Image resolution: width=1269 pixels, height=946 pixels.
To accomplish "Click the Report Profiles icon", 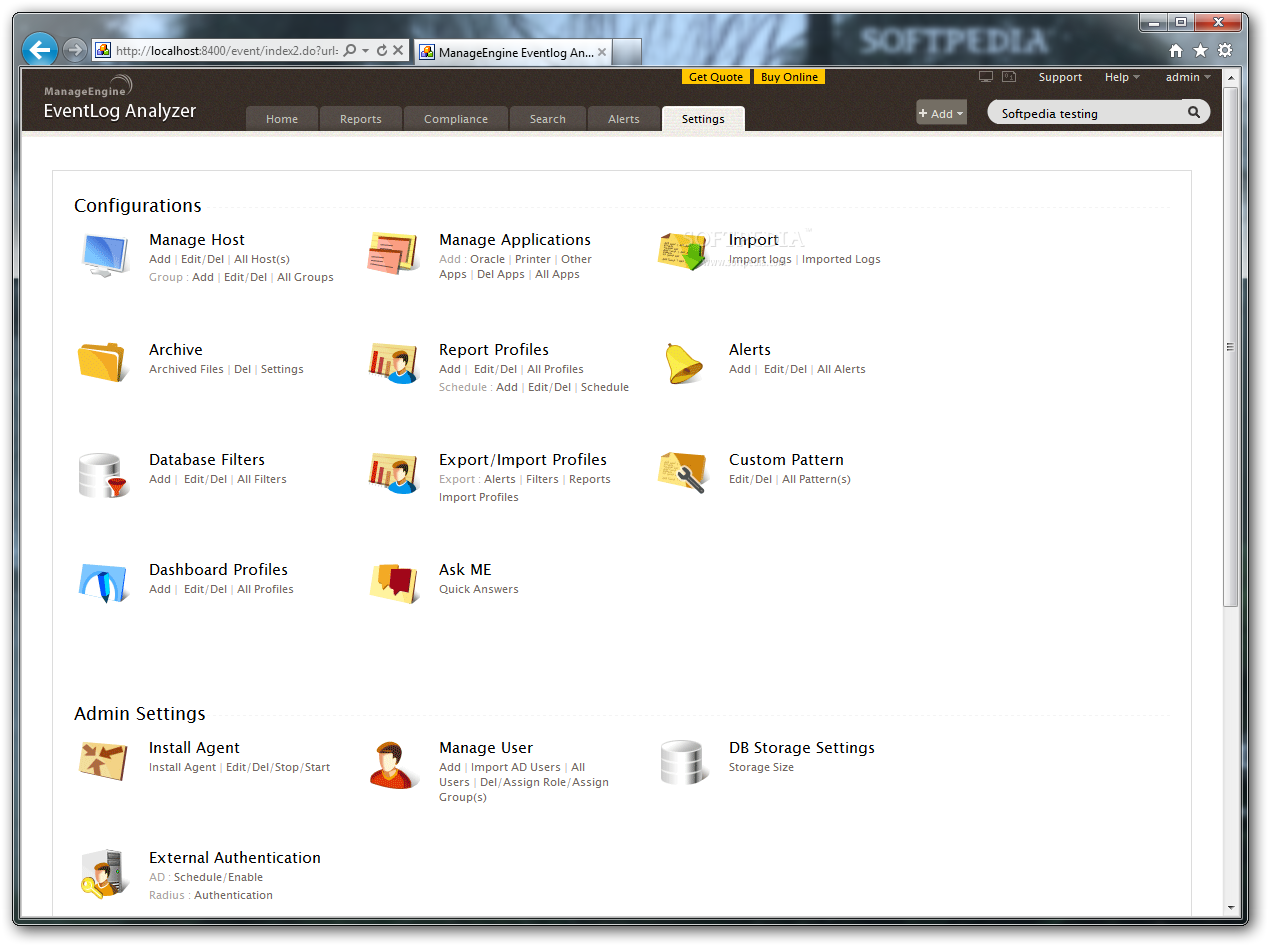I will pyautogui.click(x=393, y=364).
